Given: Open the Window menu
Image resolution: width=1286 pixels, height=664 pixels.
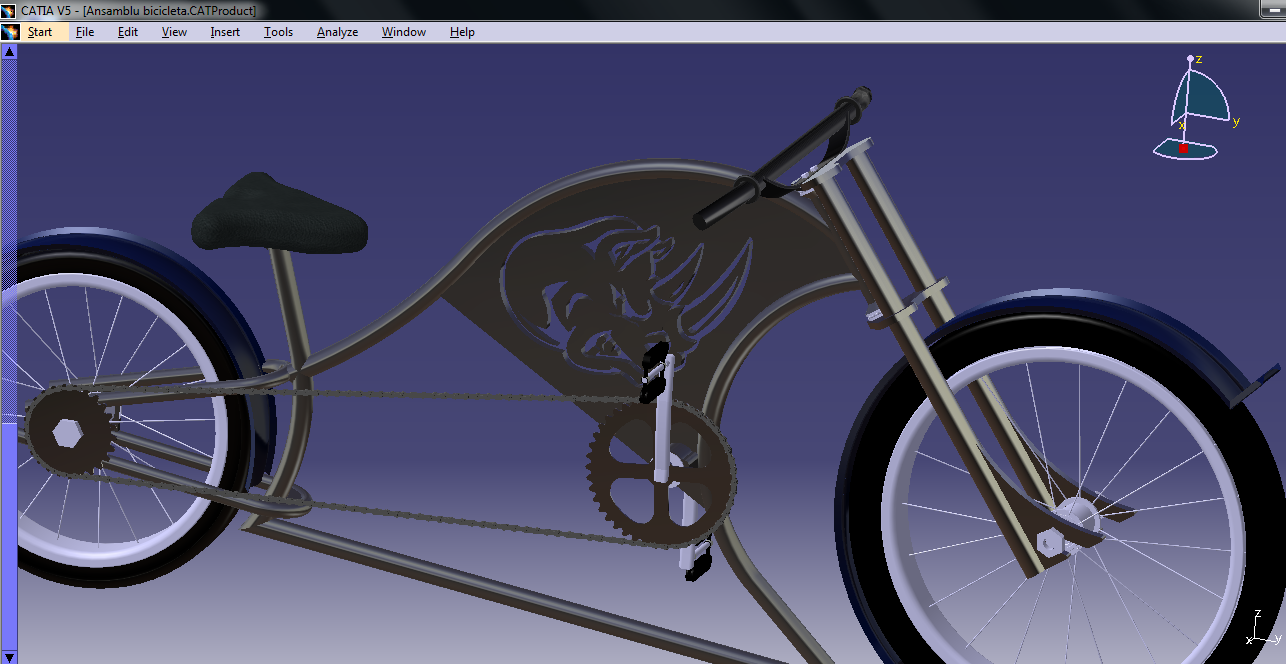Looking at the screenshot, I should tap(404, 32).
